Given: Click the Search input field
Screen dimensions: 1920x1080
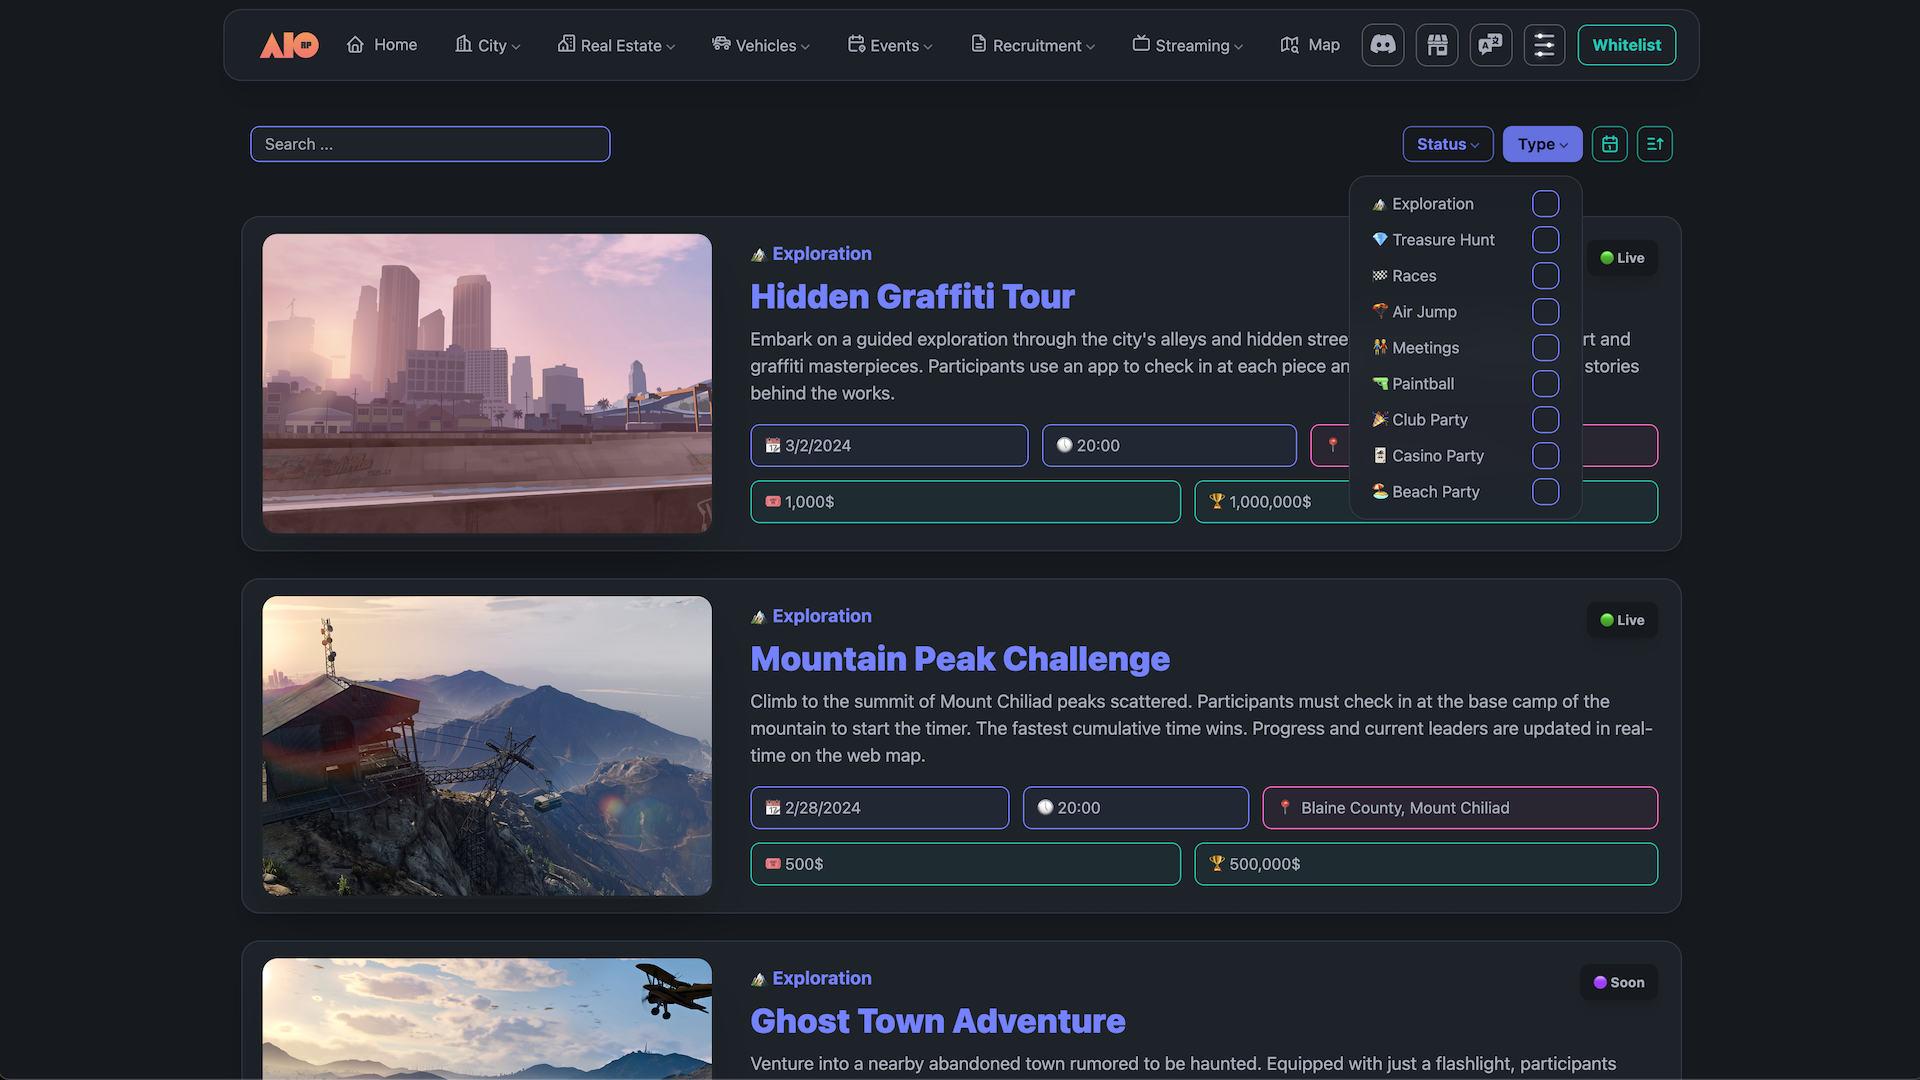Looking at the screenshot, I should click(x=430, y=144).
